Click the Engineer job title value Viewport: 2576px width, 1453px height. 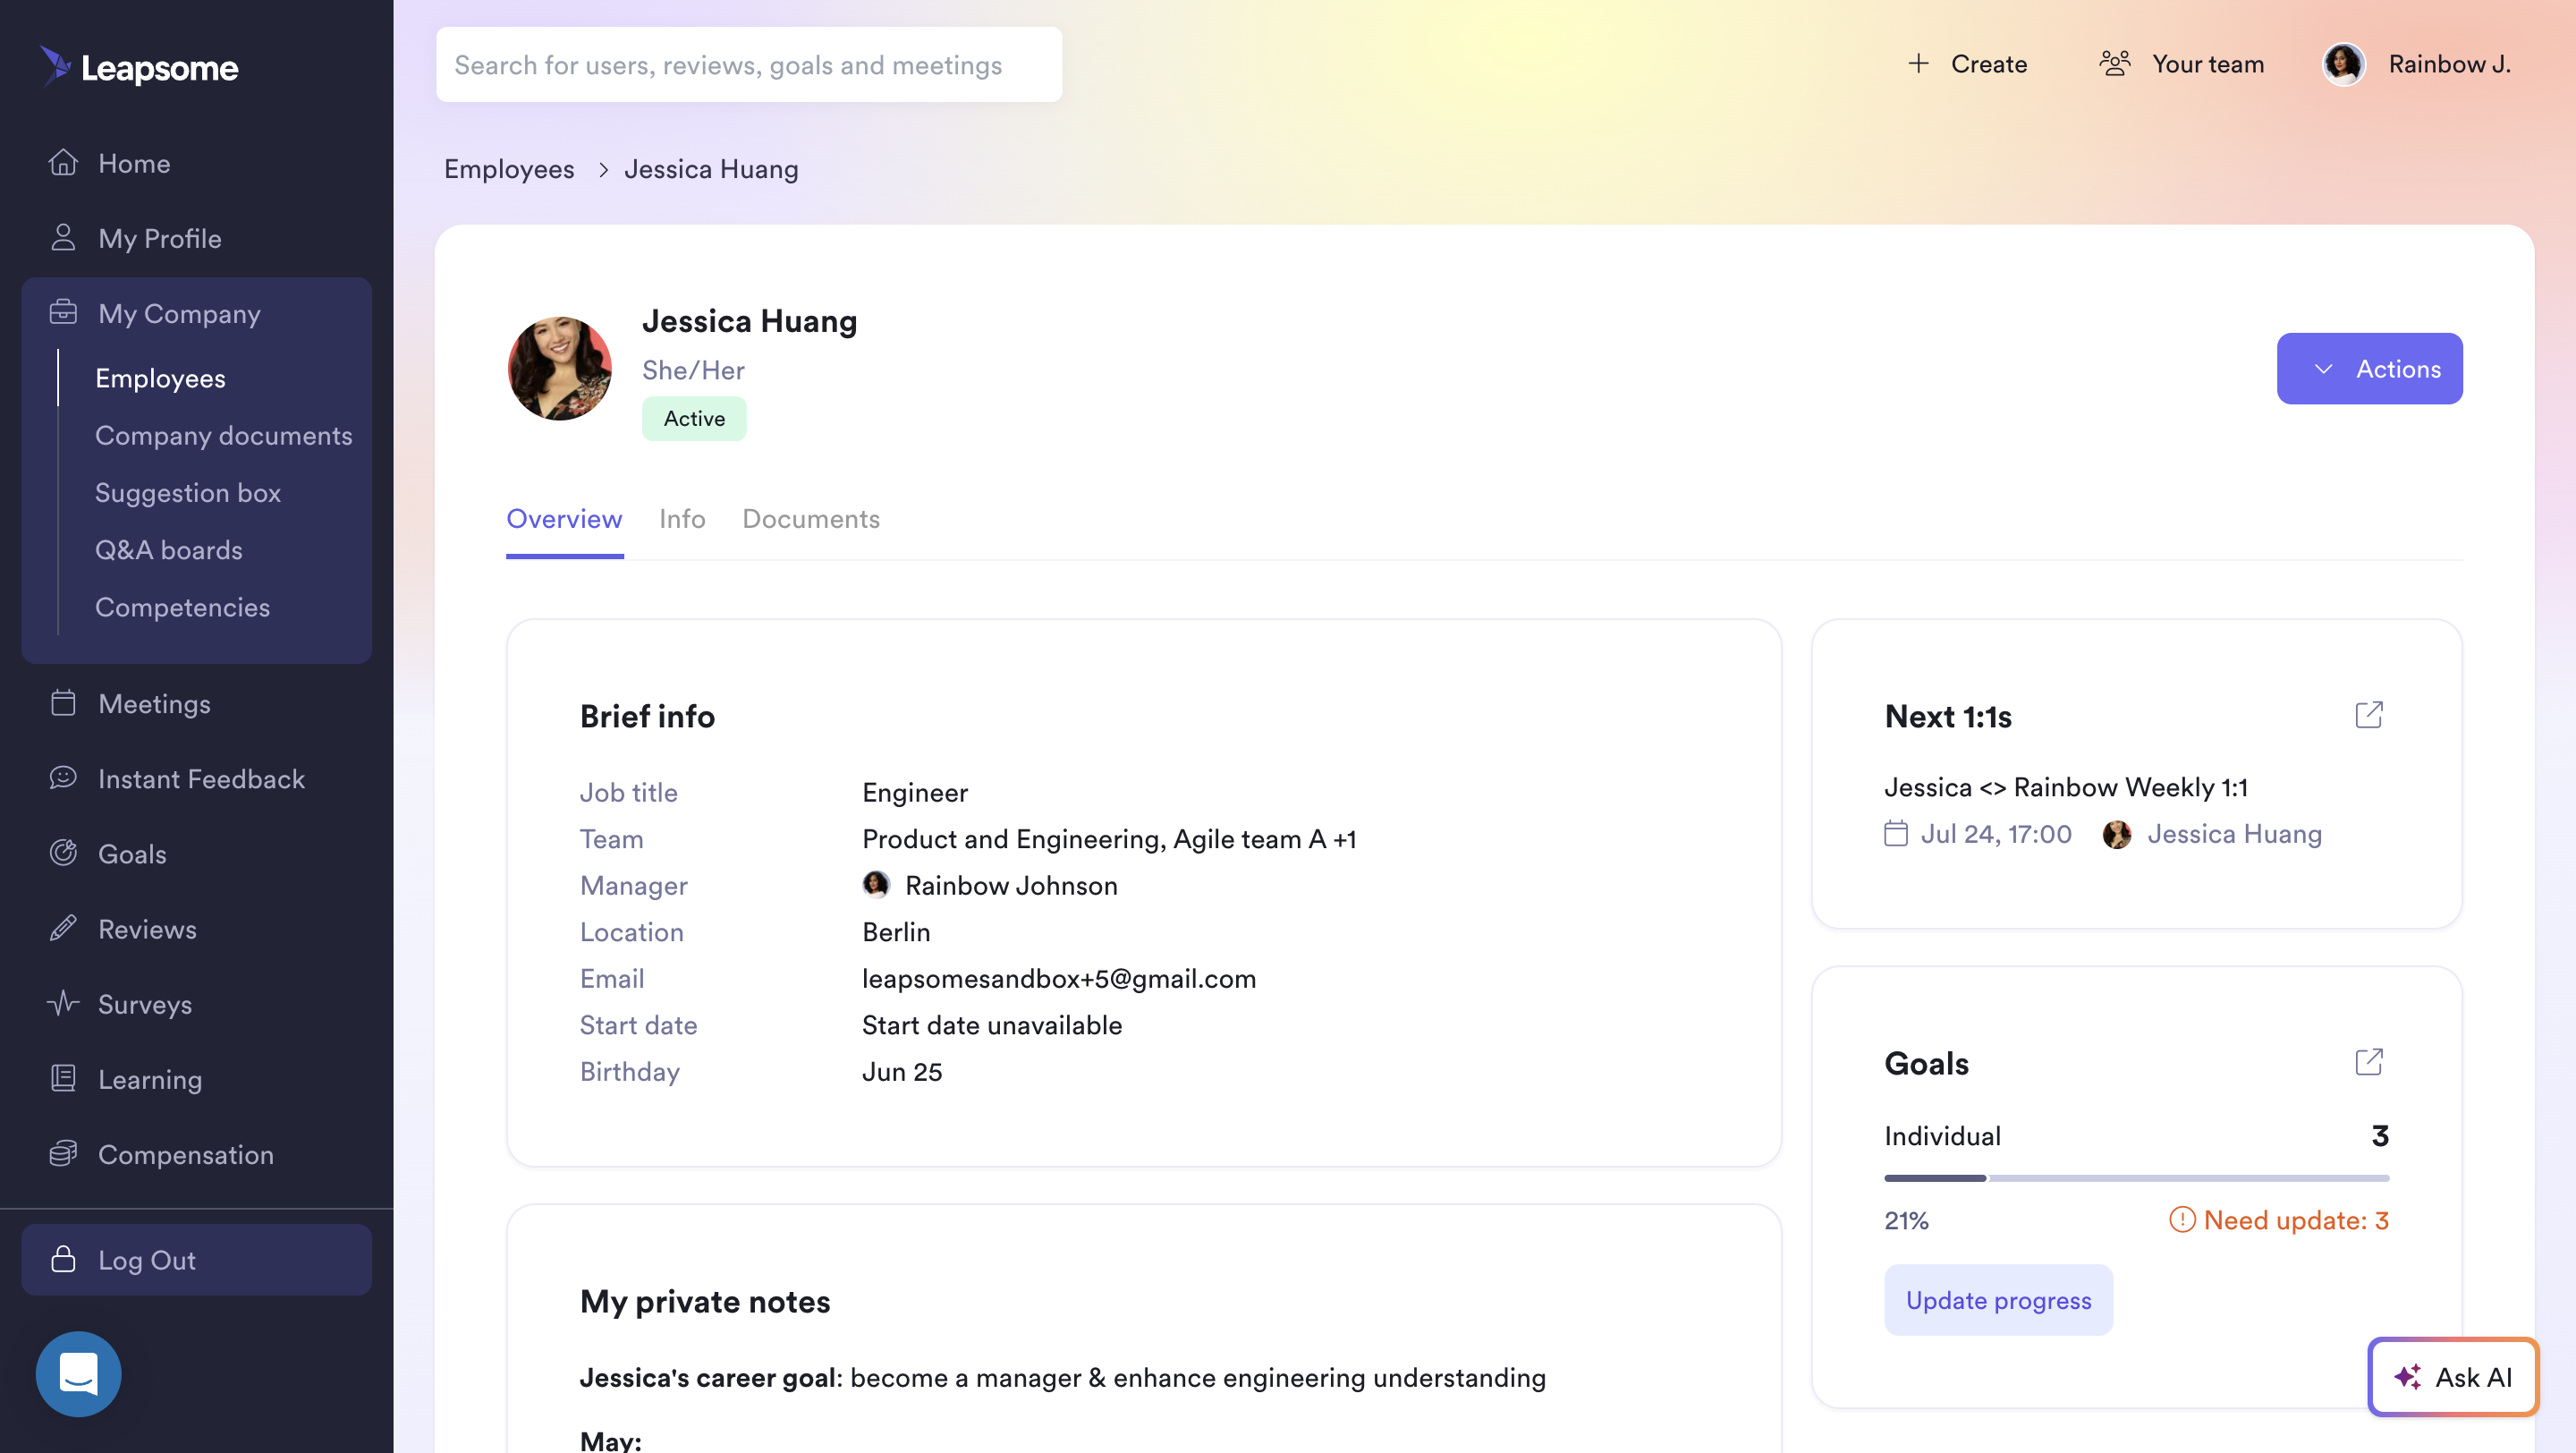tap(915, 792)
